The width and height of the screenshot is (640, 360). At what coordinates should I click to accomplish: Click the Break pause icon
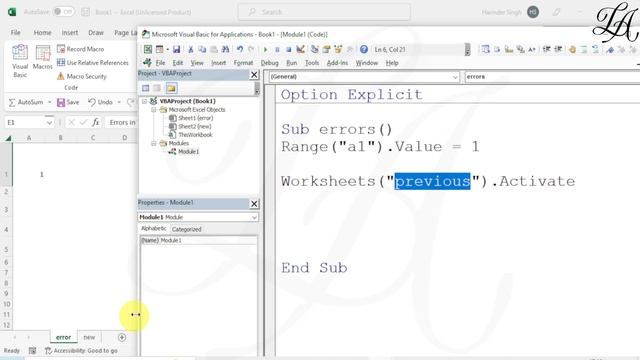pyautogui.click(x=277, y=49)
